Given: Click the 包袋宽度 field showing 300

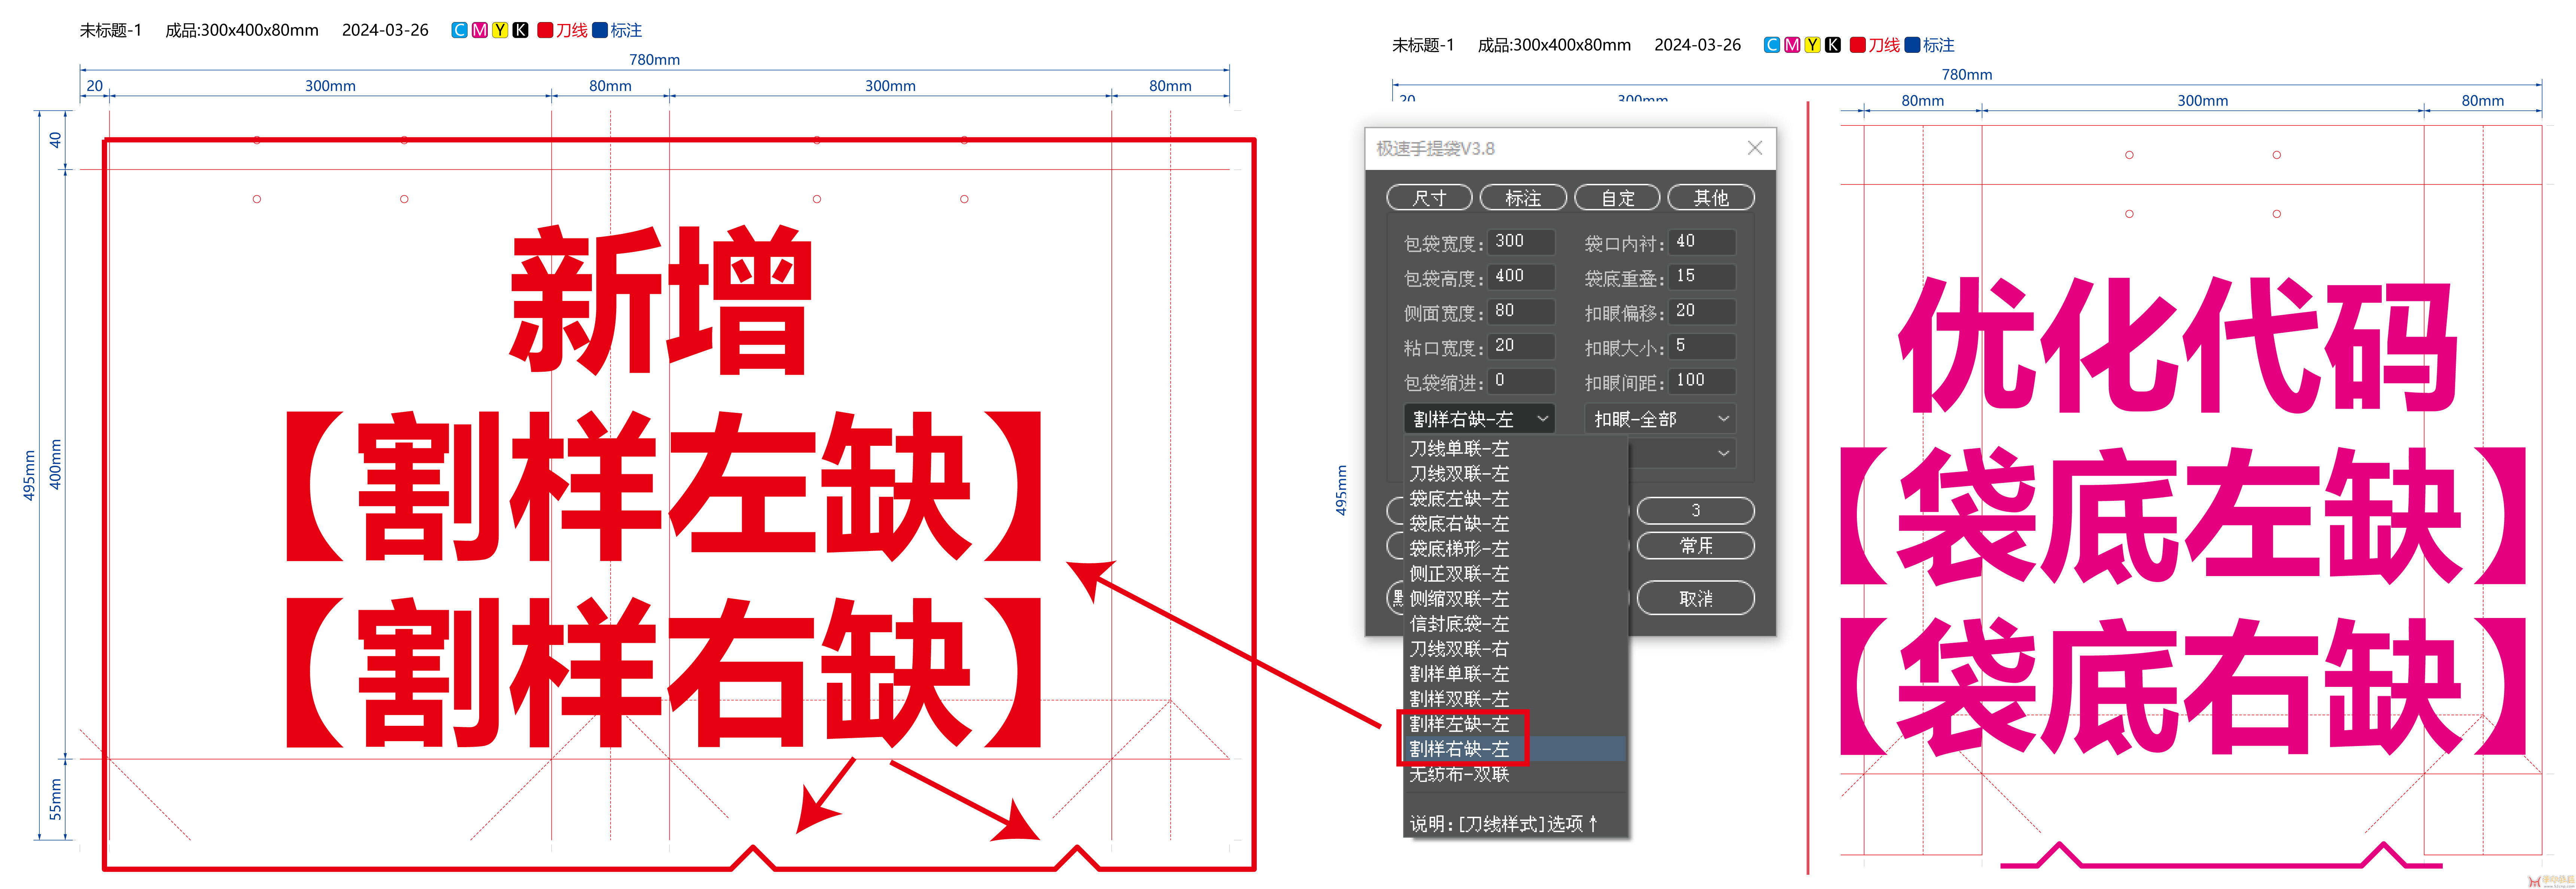Looking at the screenshot, I should (x=1521, y=242).
